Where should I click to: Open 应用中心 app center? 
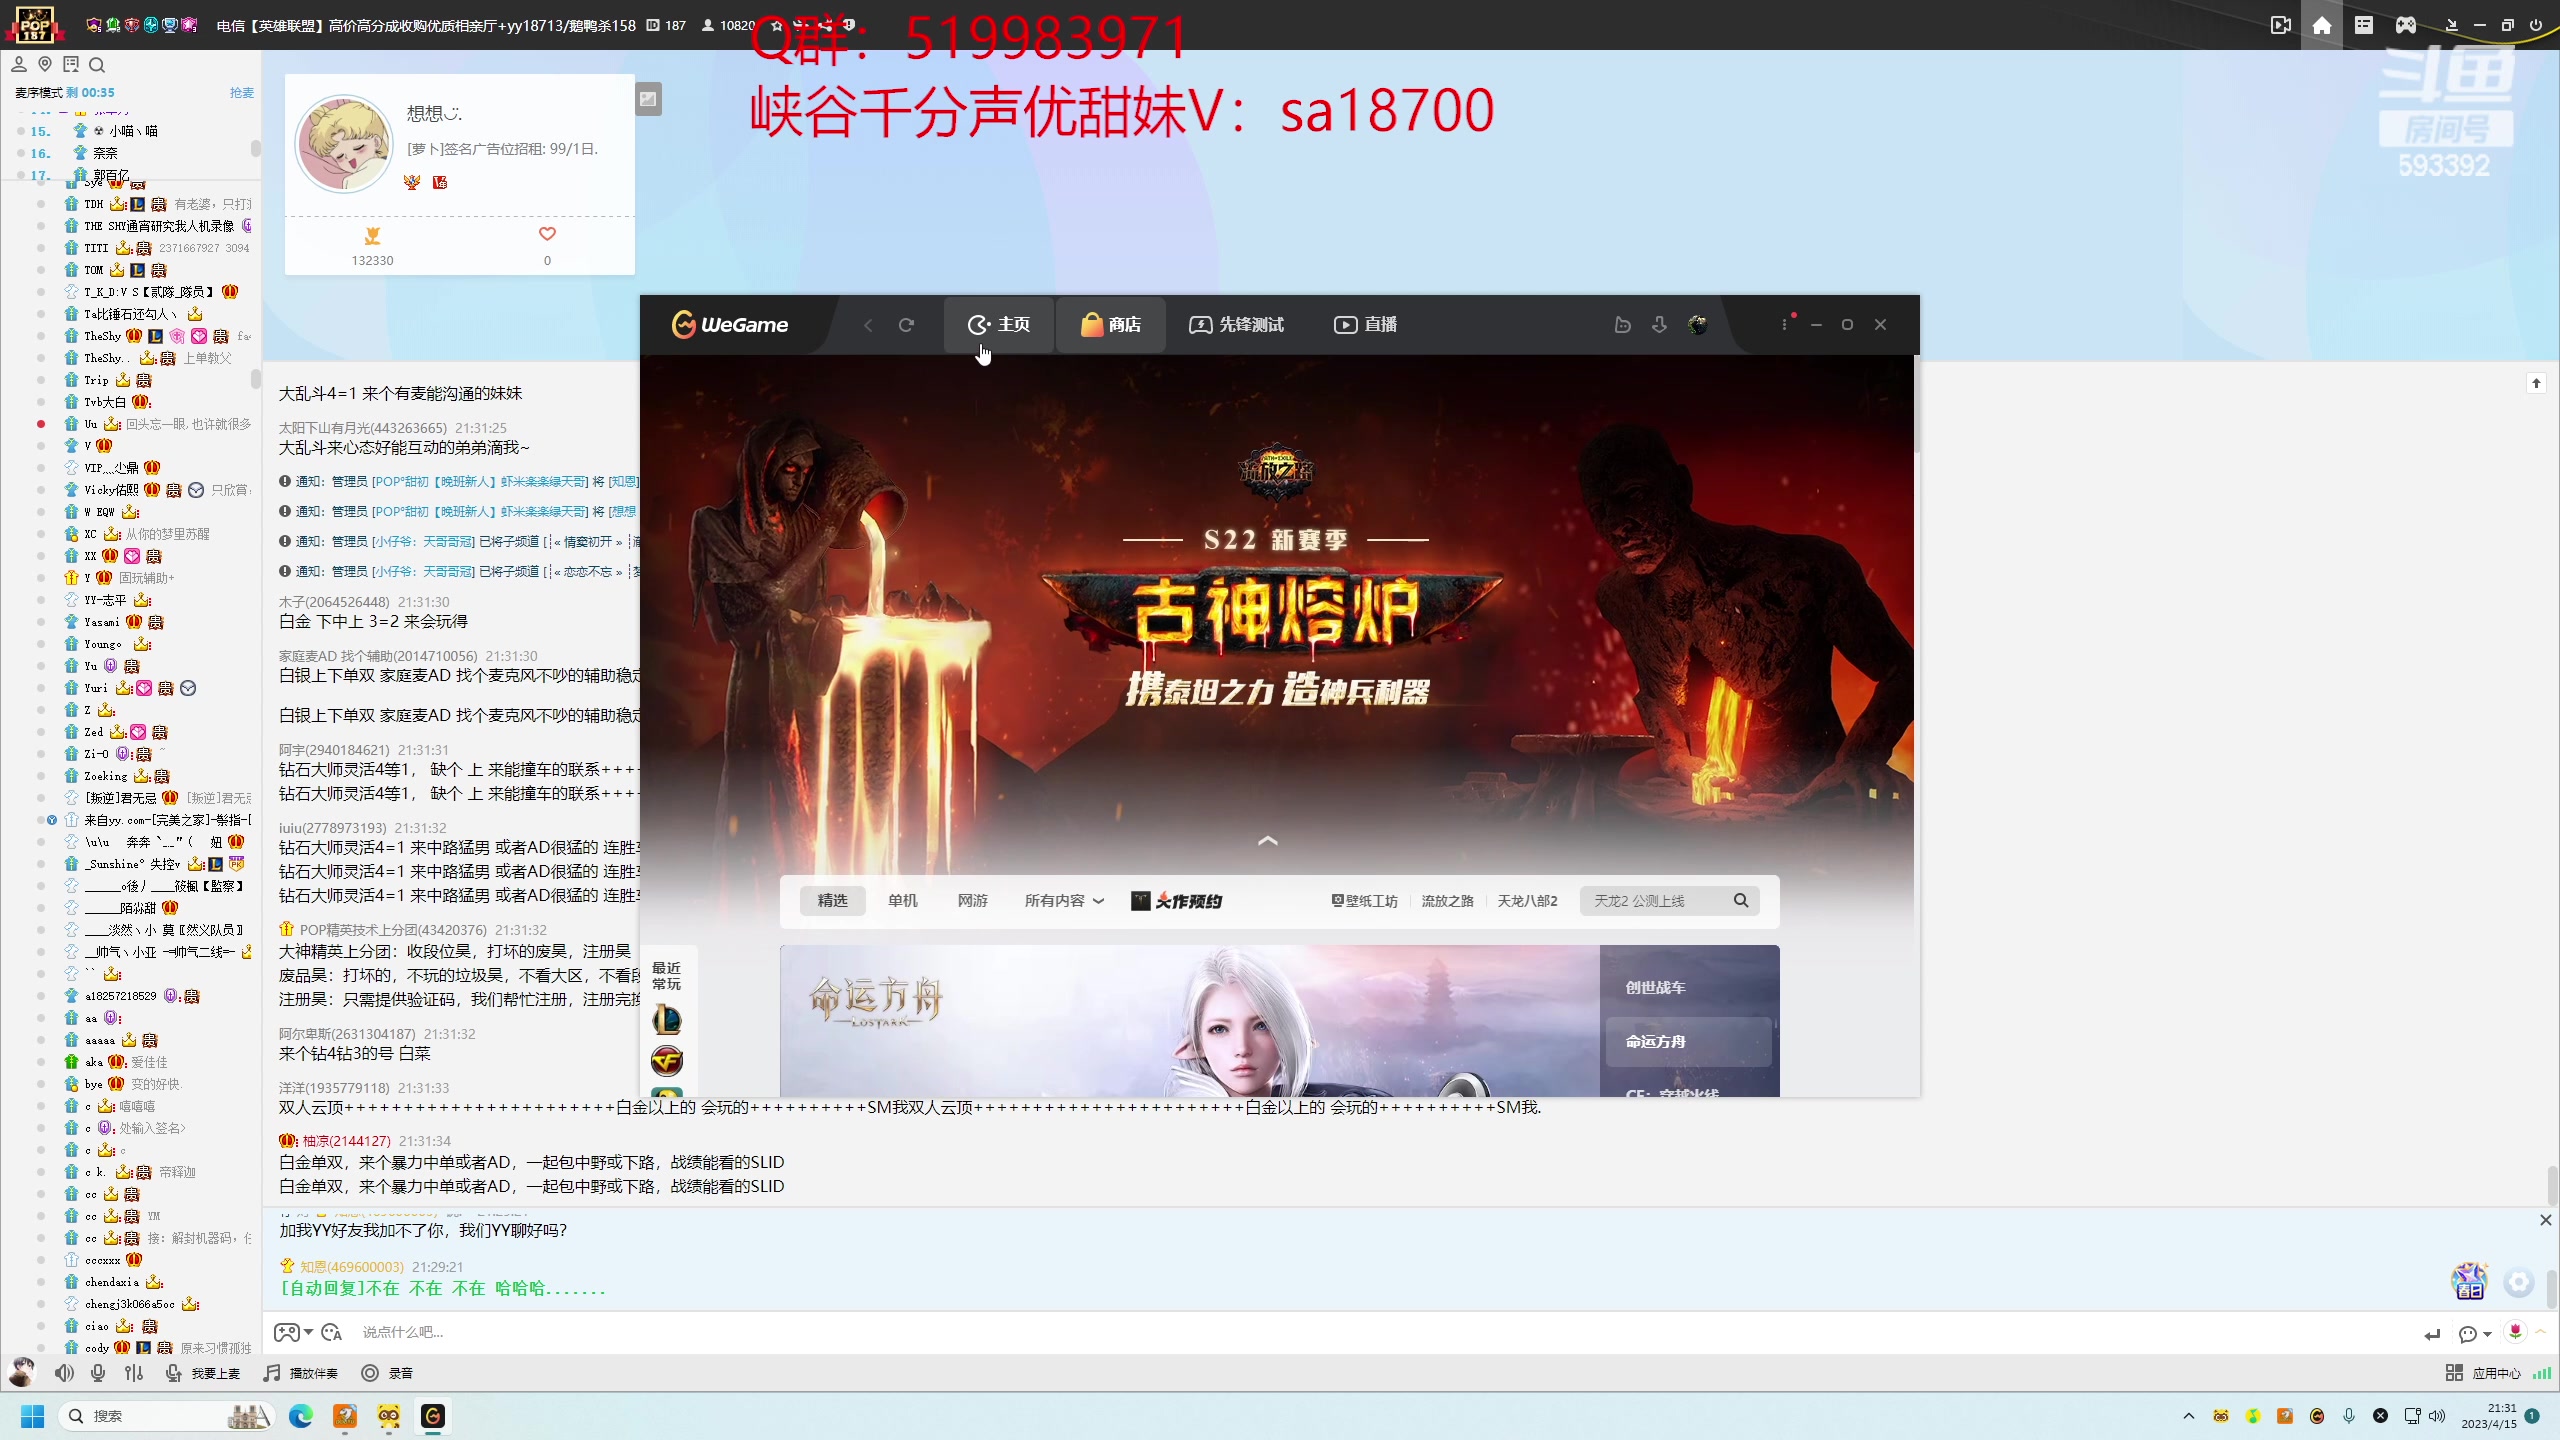(x=2483, y=1373)
